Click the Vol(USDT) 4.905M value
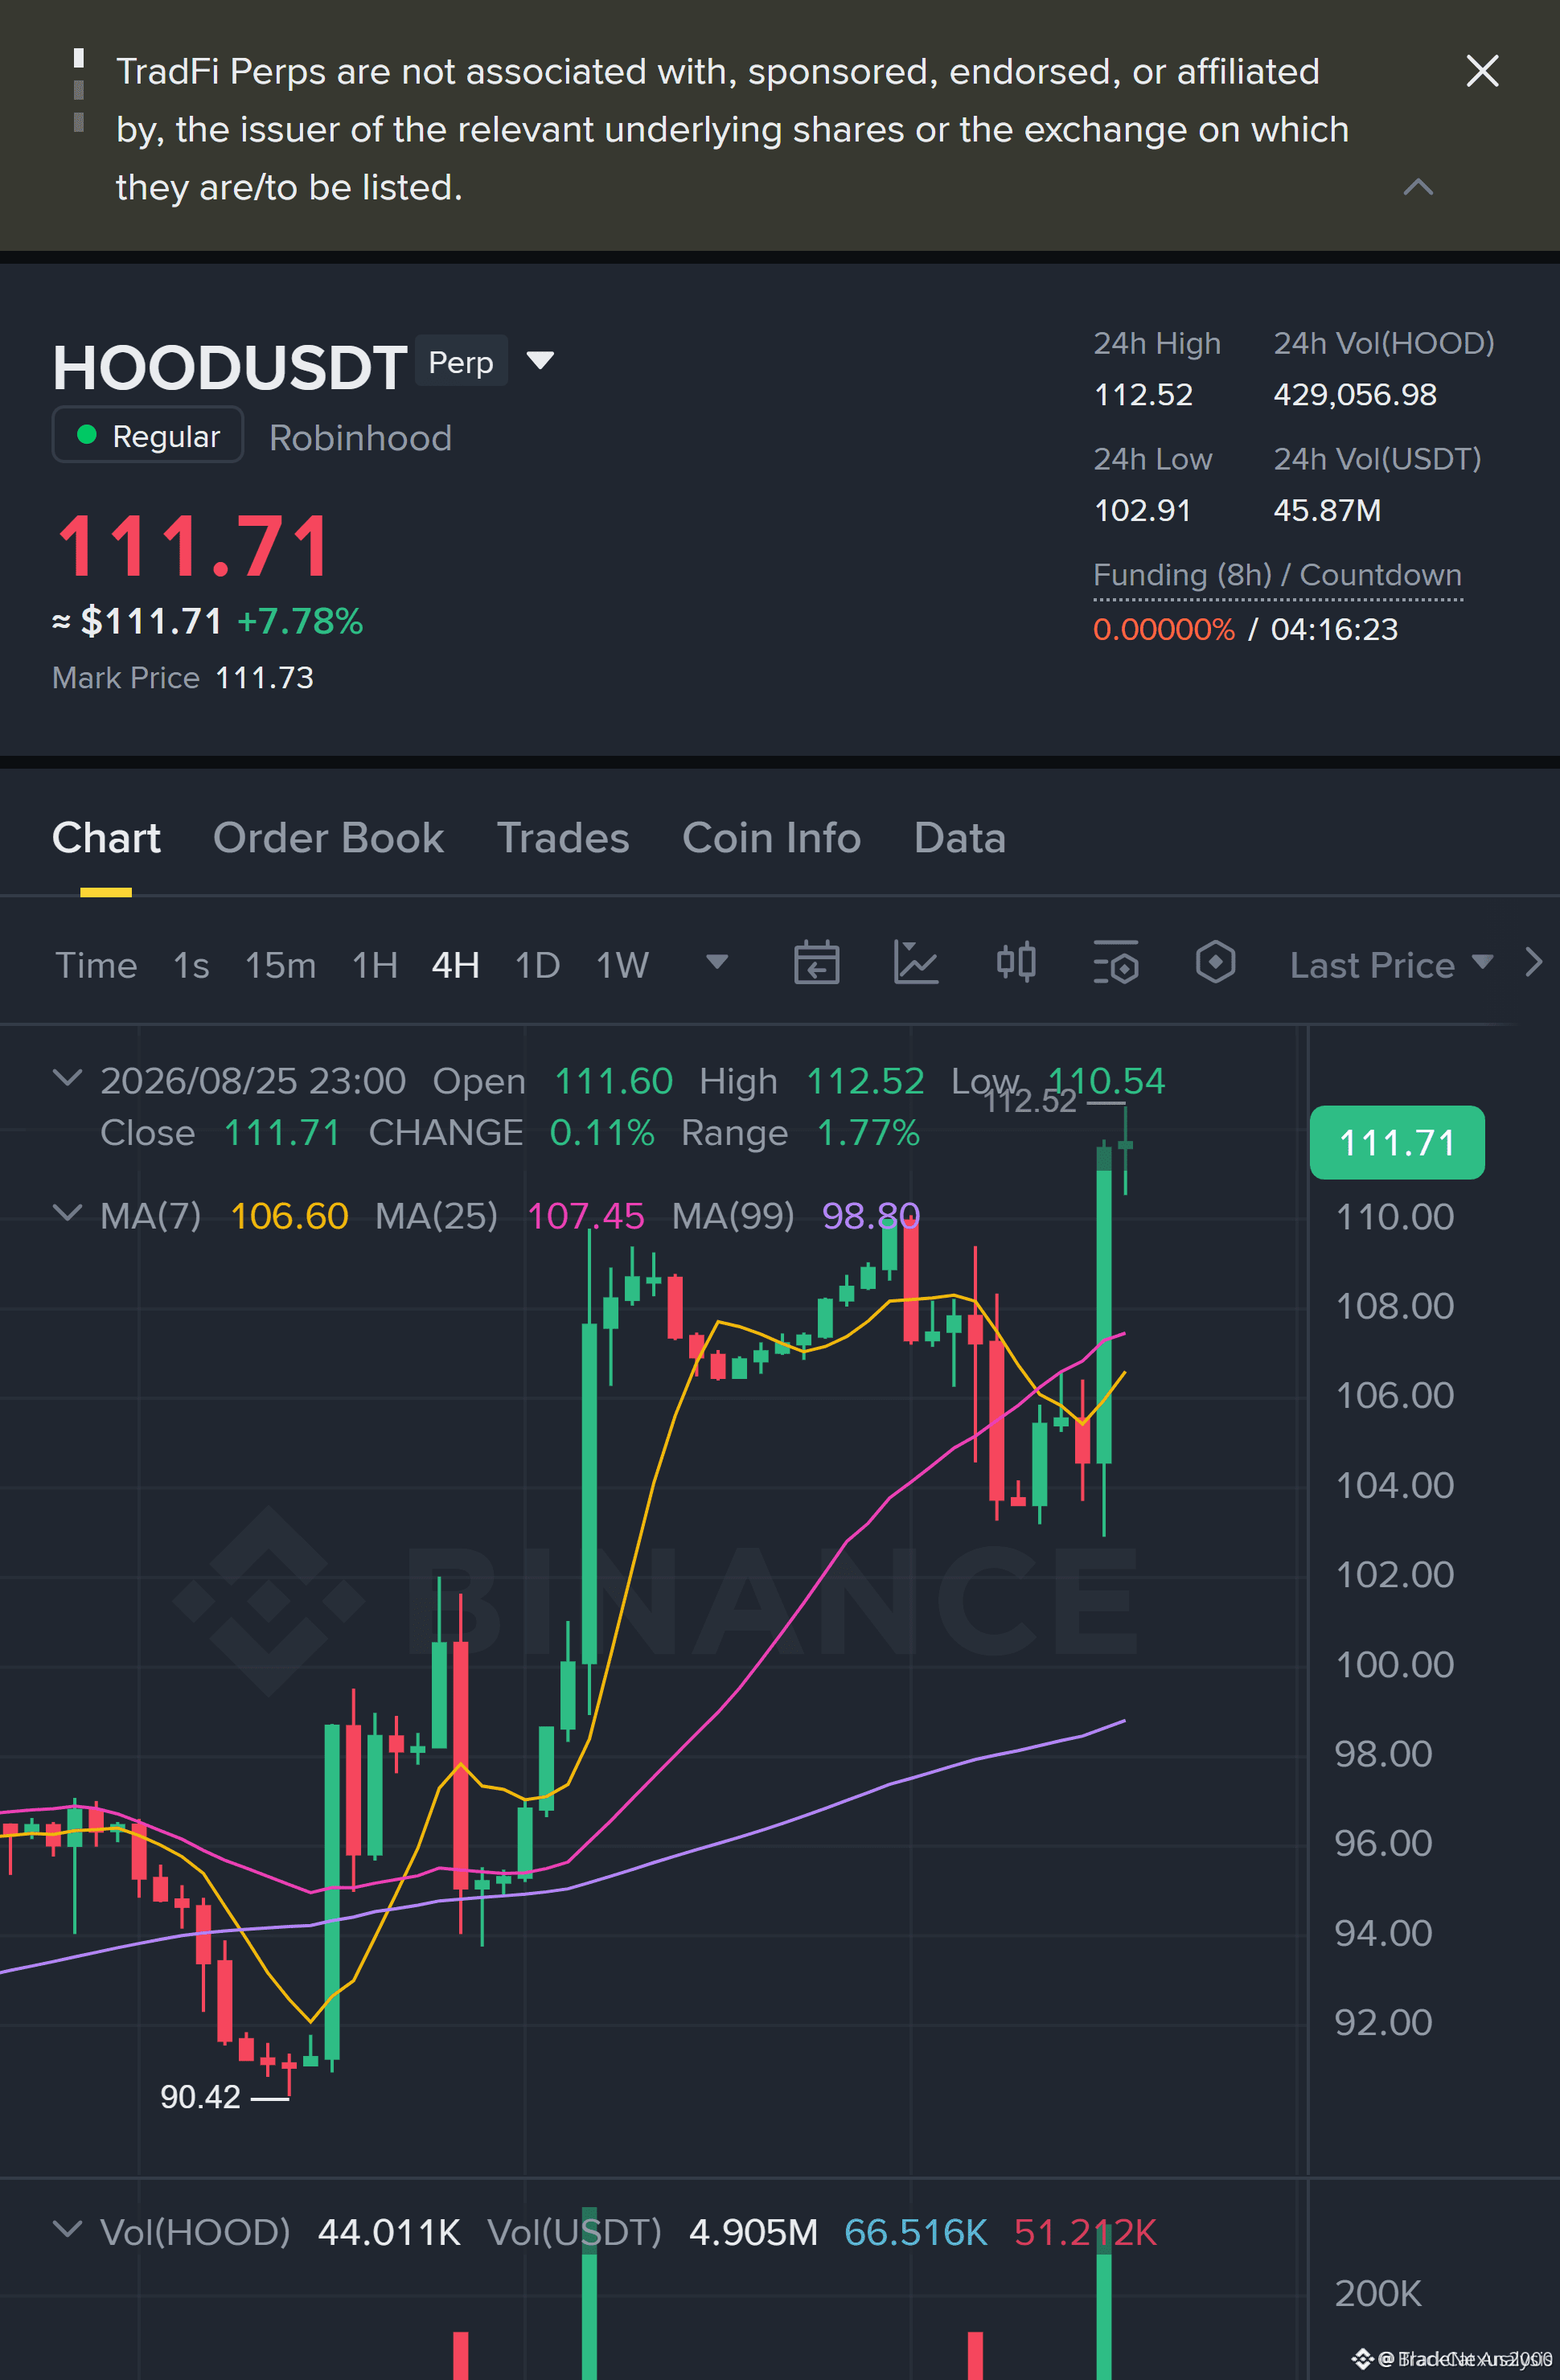Screen dimensions: 1560x2380 (x=753, y=2232)
